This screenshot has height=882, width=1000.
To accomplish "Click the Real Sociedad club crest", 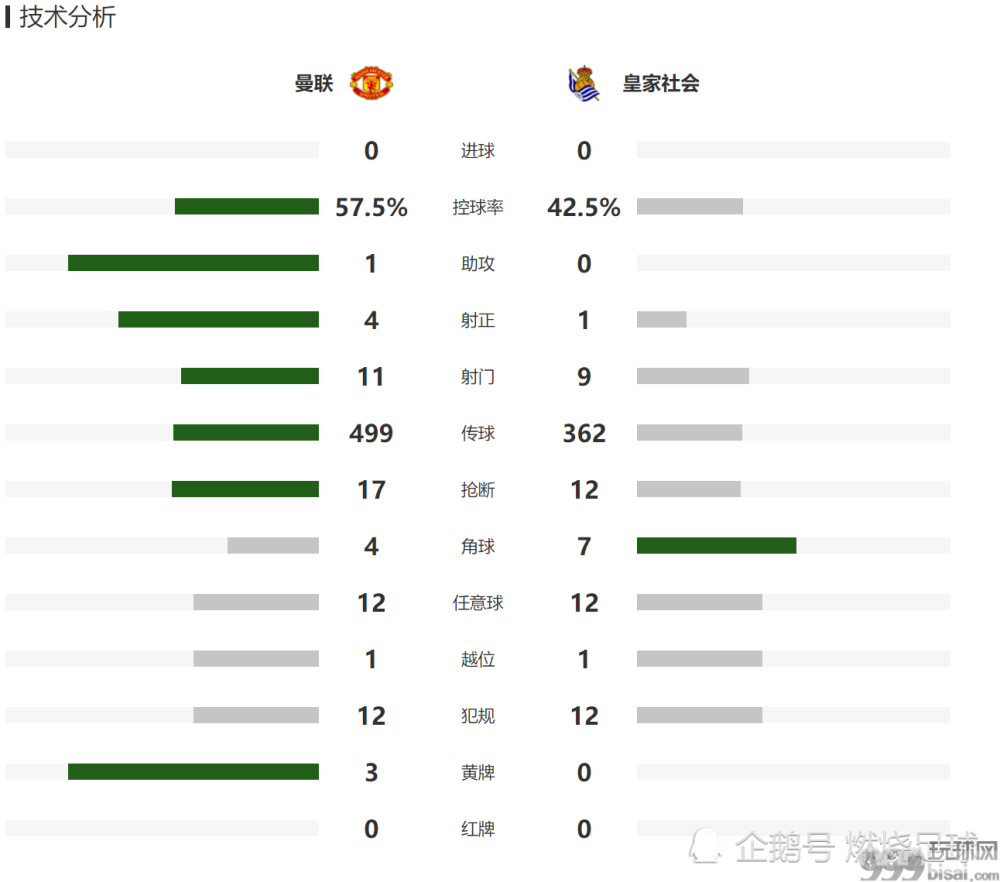I will [584, 84].
